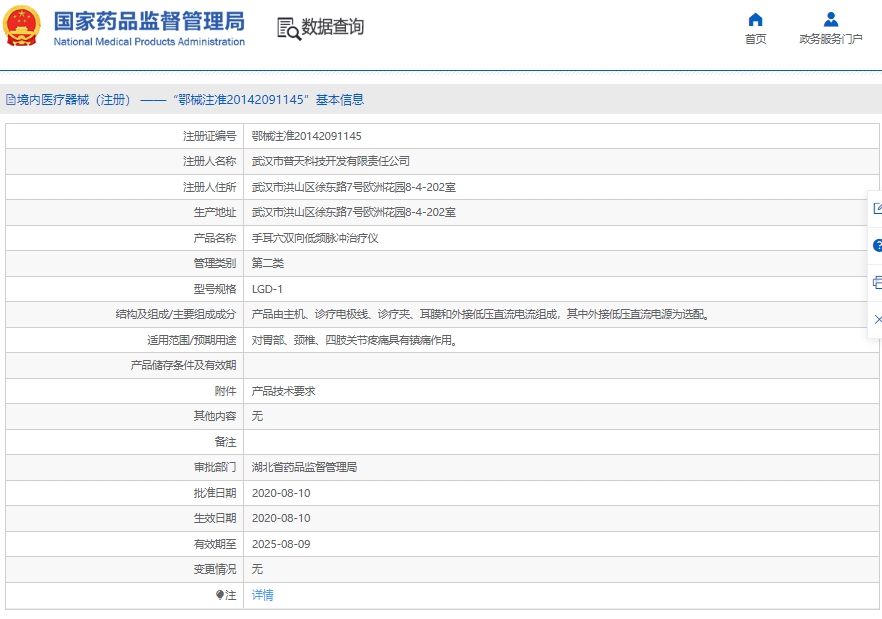Click 数据查询 text label

[x=332, y=27]
